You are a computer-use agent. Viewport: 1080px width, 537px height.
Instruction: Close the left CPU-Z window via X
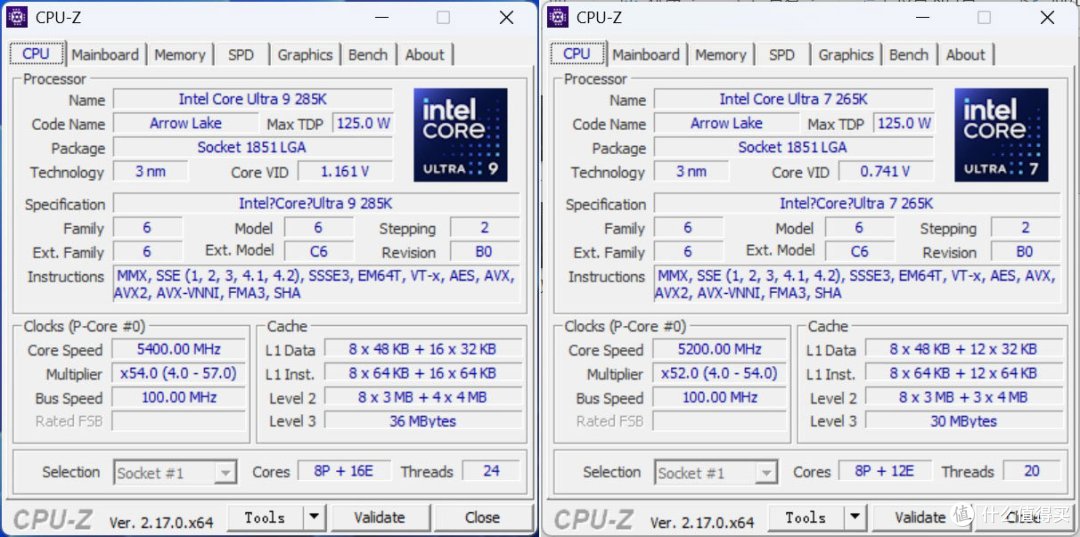[x=506, y=18]
